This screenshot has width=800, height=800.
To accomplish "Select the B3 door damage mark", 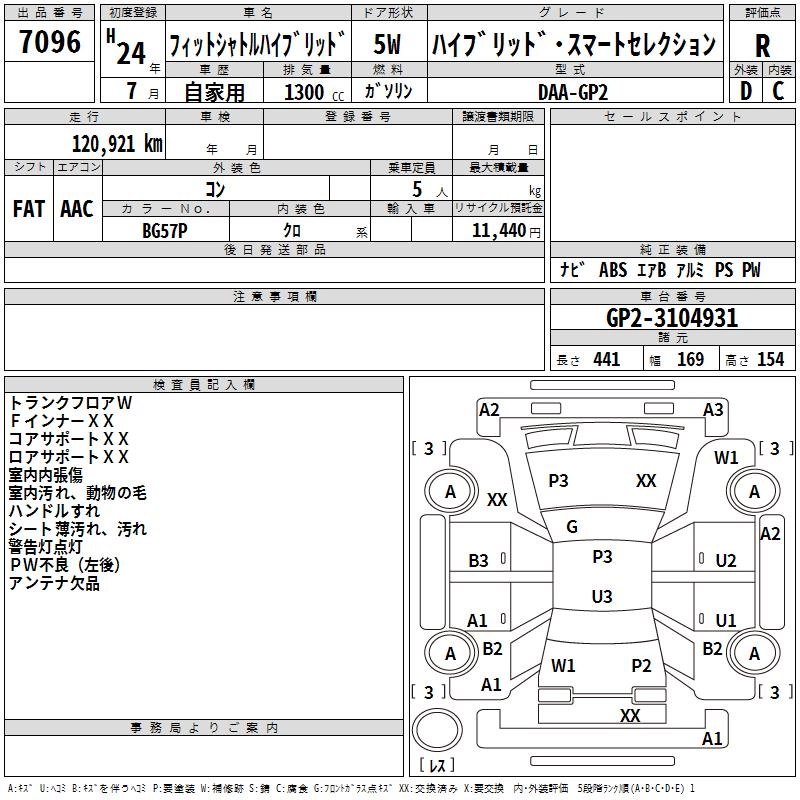I will point(479,561).
